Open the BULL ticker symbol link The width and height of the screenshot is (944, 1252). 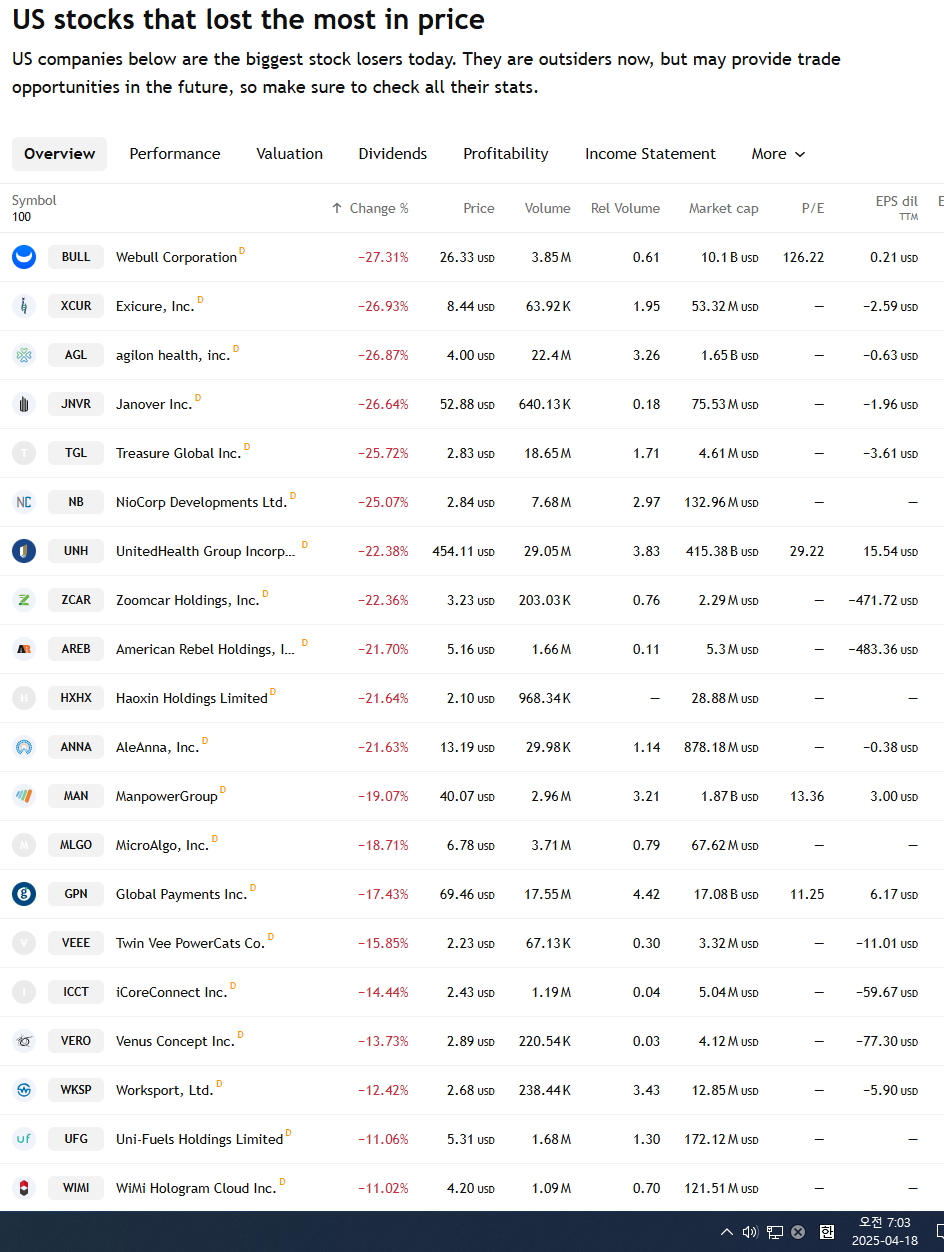tap(76, 257)
